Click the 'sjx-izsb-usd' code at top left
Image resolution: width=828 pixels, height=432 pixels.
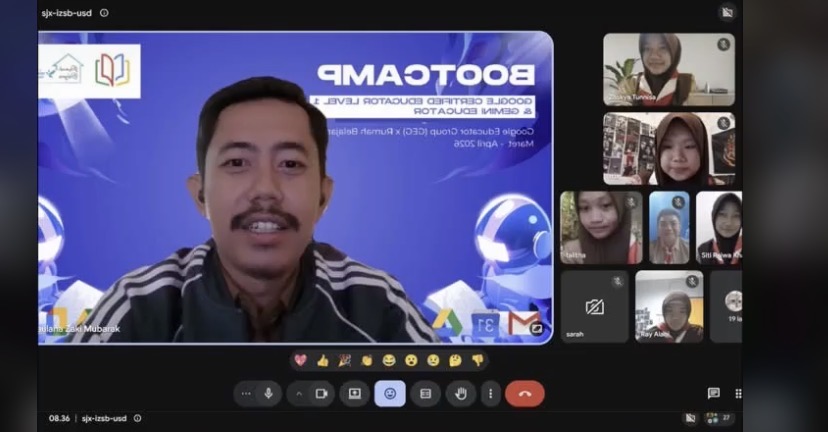point(67,13)
